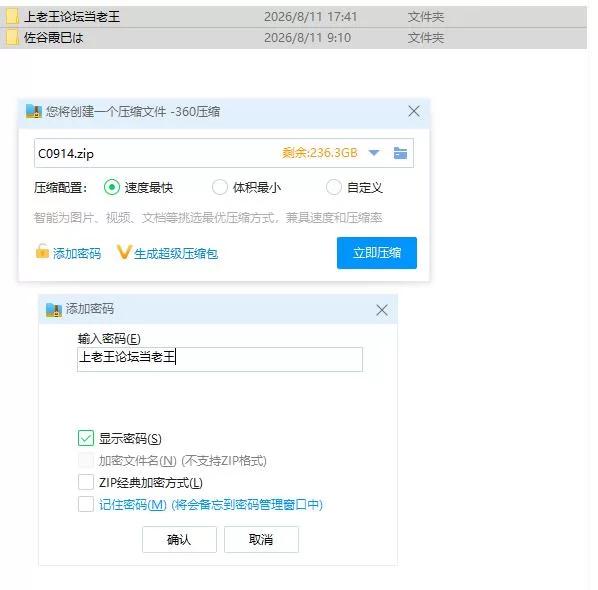Viewport: 598px width, 590px height.
Task: Select 自定义 compression option
Action: (334, 187)
